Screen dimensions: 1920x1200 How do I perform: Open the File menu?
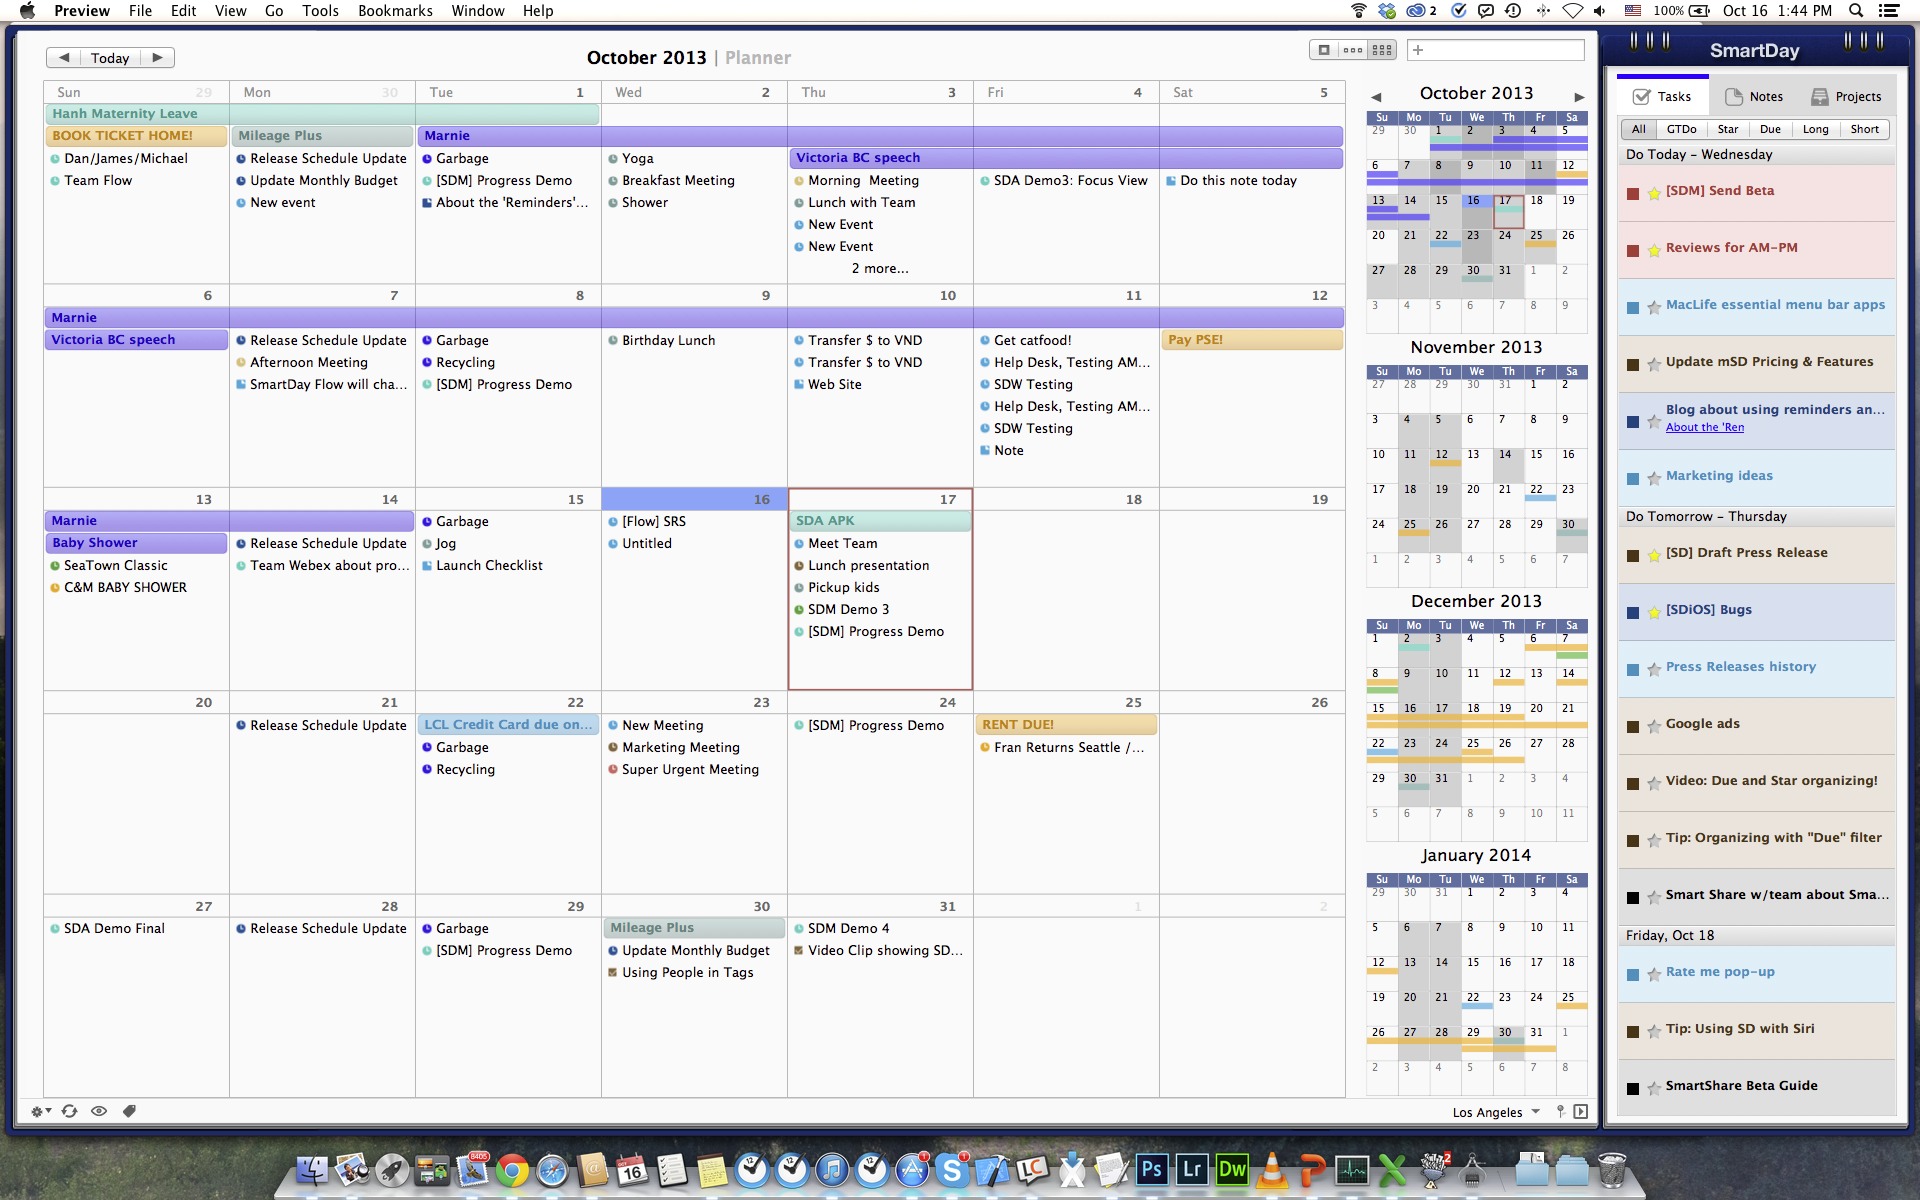pyautogui.click(x=140, y=11)
